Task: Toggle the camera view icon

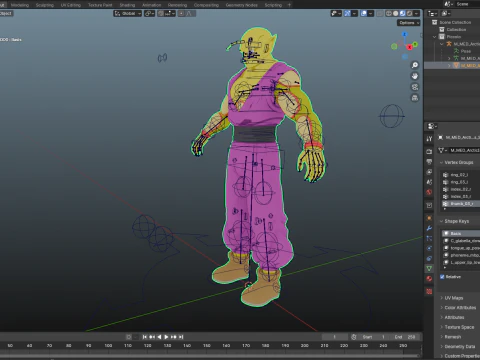Action: [415, 87]
